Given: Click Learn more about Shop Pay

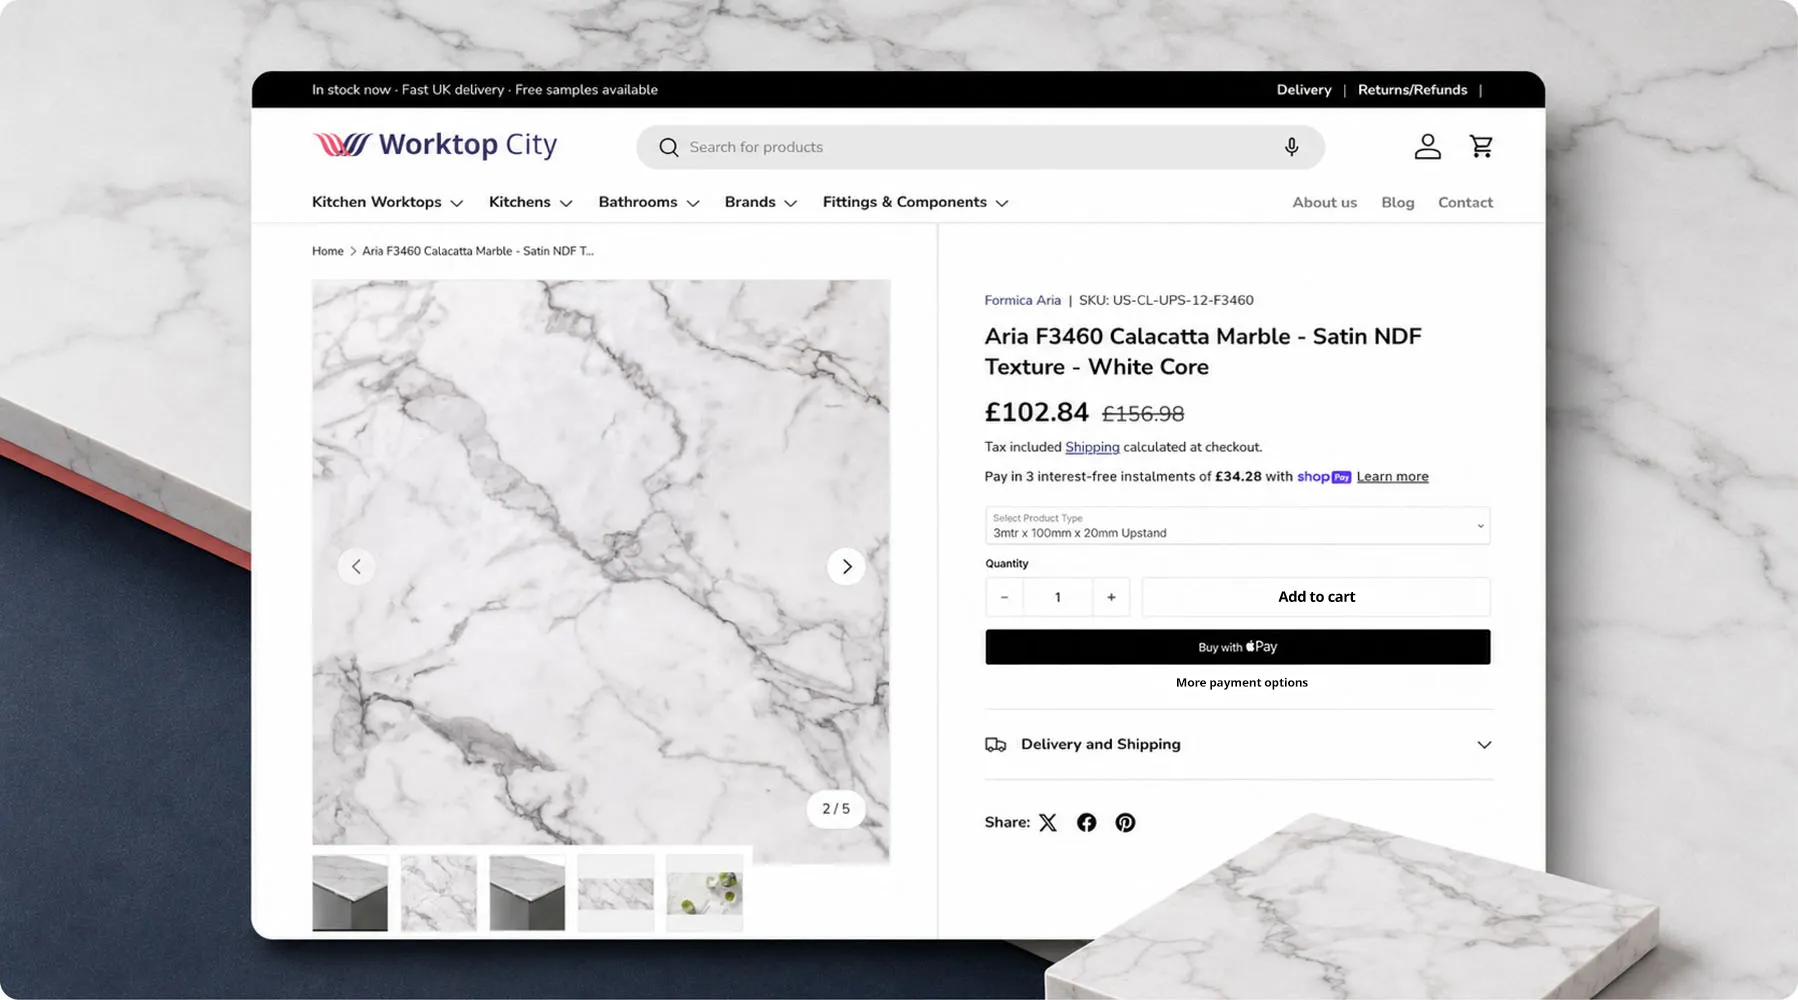Looking at the screenshot, I should coord(1392,477).
